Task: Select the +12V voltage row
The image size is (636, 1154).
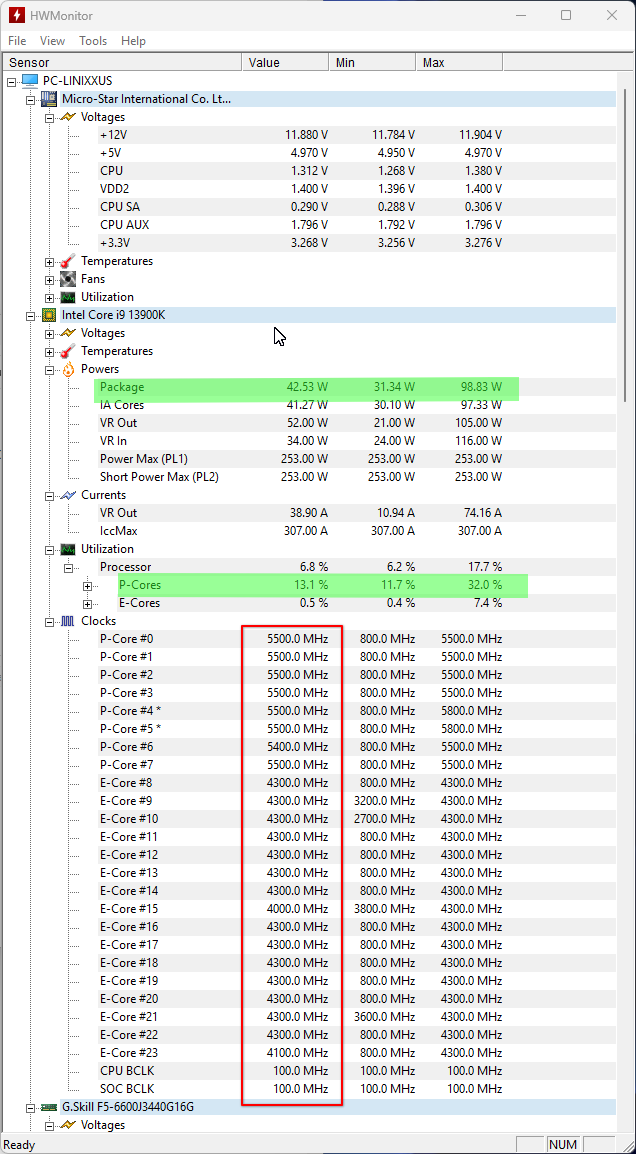Action: [x=357, y=135]
